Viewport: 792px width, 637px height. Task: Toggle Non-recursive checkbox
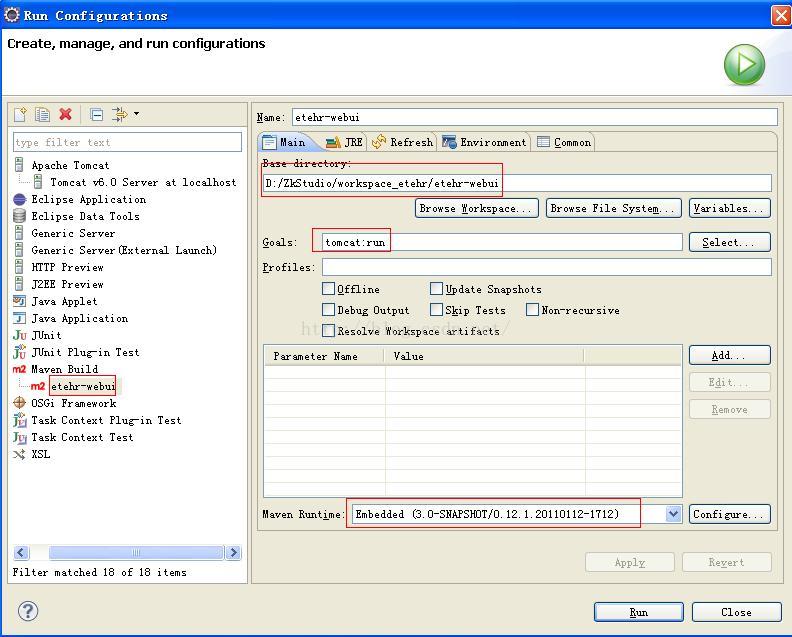click(532, 309)
